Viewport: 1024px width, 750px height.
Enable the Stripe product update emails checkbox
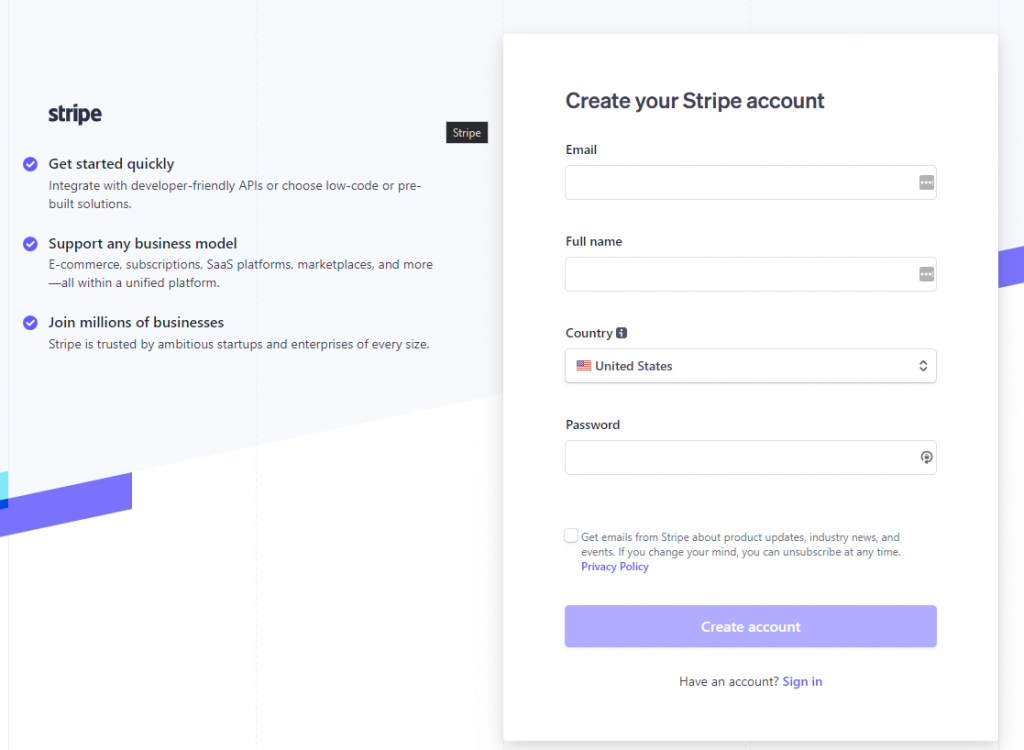pyautogui.click(x=571, y=536)
